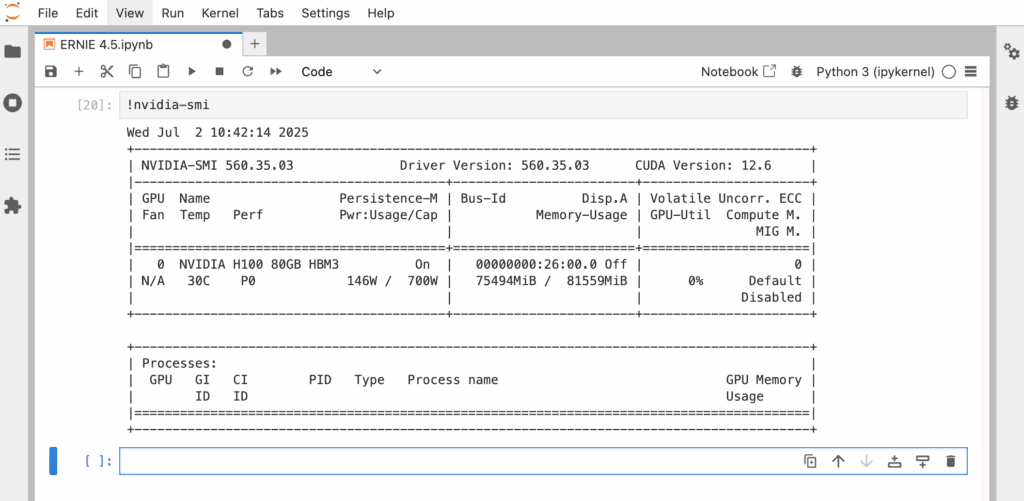The image size is (1024, 501).
Task: Open the Settings menu
Action: pyautogui.click(x=325, y=13)
